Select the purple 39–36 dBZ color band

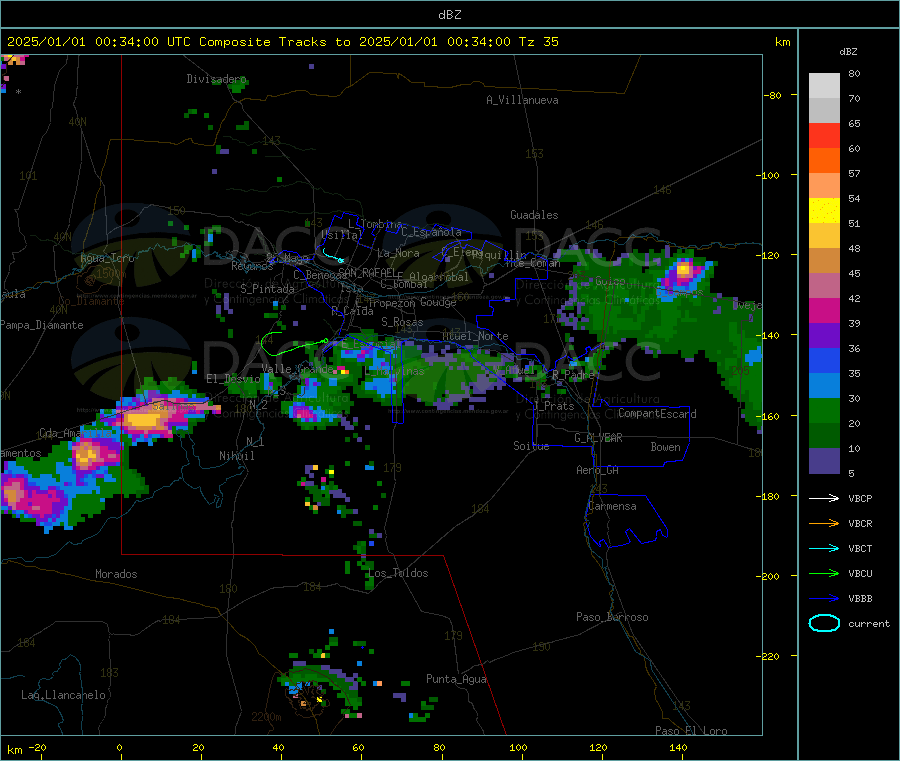pos(824,335)
